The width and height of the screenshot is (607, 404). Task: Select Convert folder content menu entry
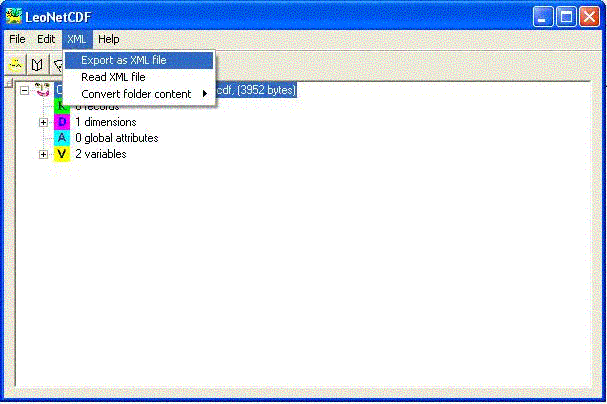139,94
